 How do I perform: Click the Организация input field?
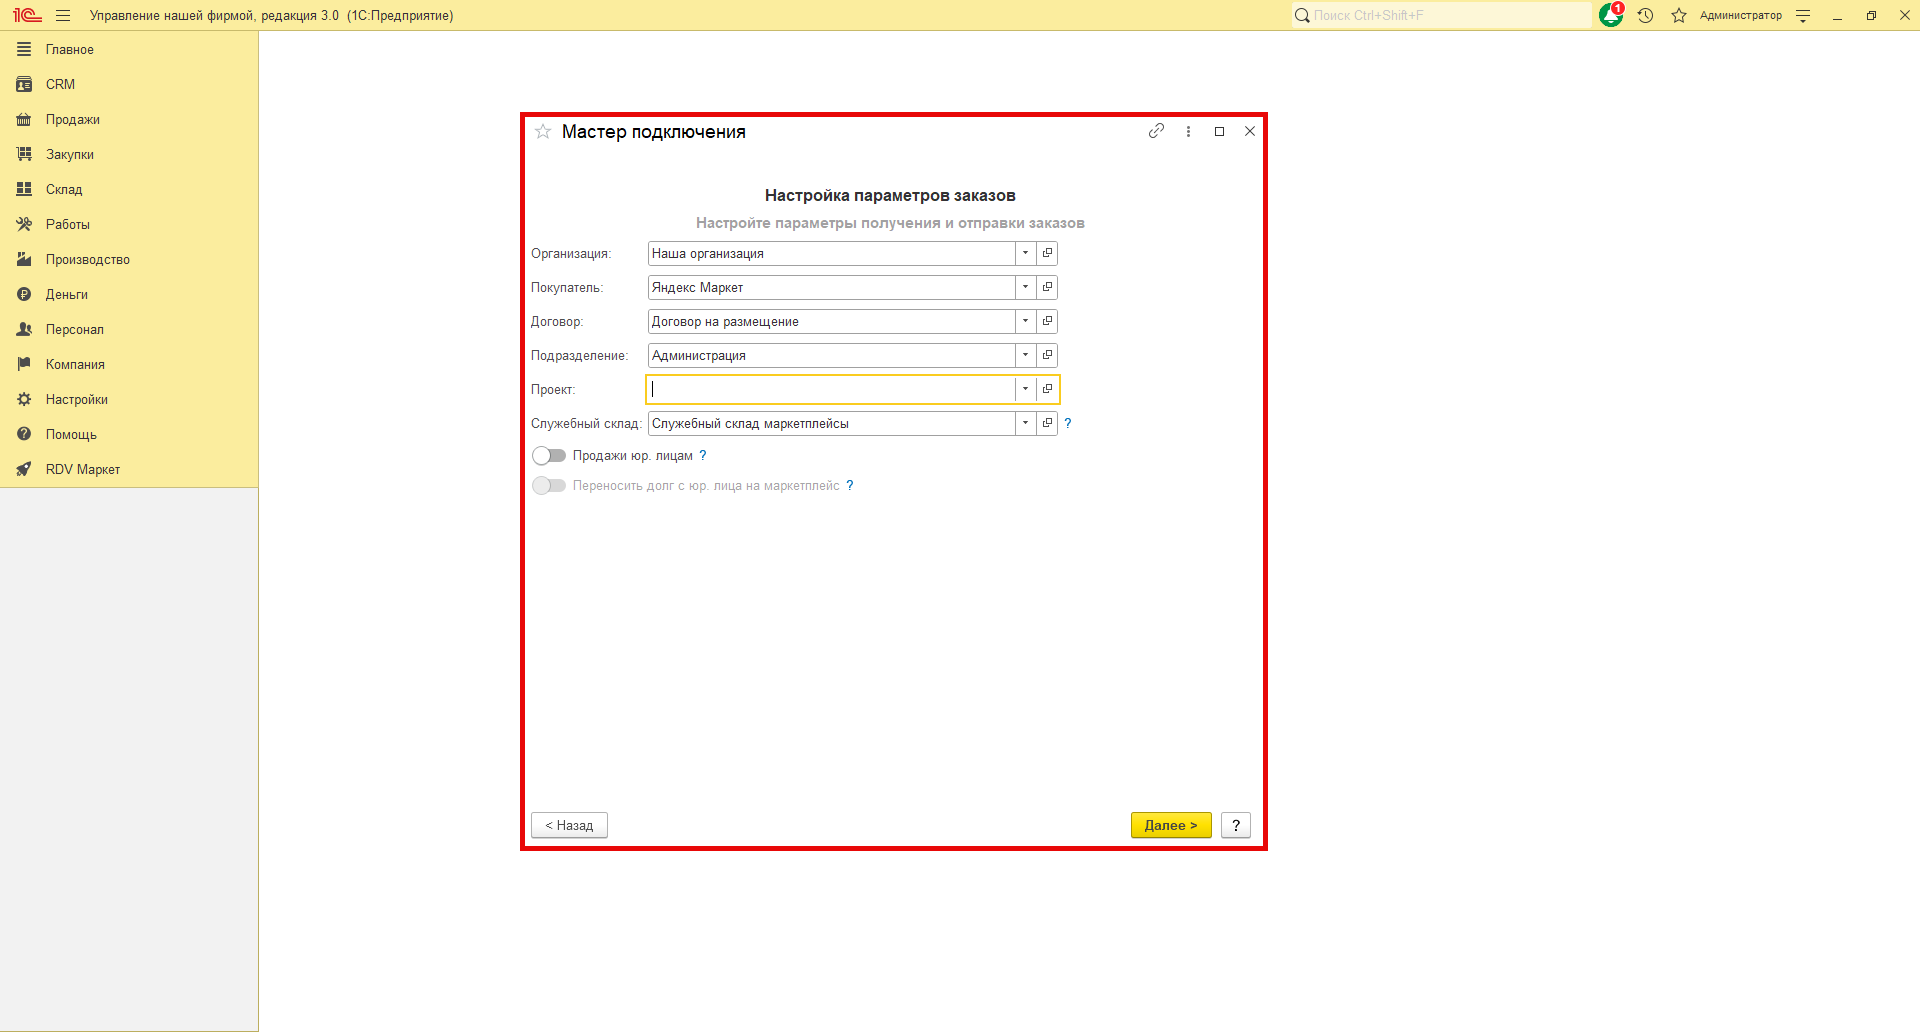[x=831, y=253]
